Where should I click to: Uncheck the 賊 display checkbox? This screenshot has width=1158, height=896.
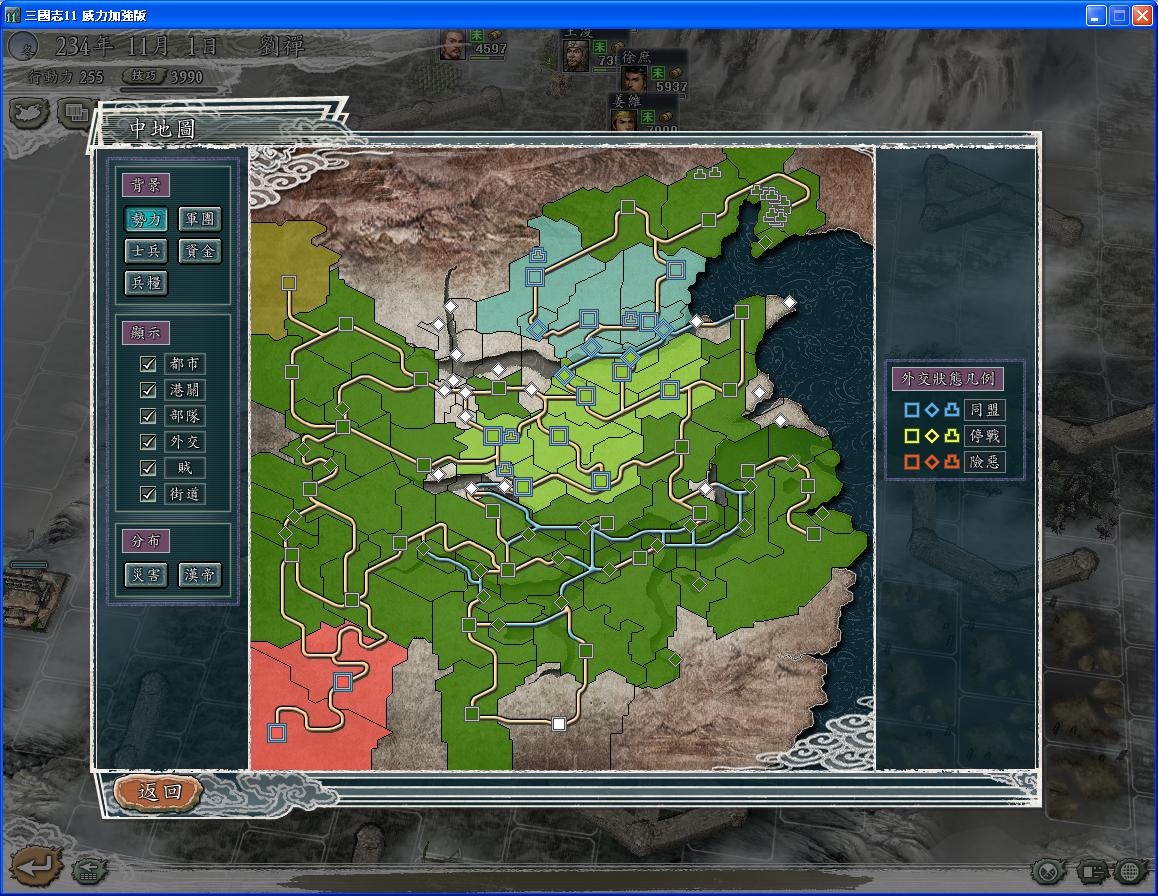click(x=148, y=468)
